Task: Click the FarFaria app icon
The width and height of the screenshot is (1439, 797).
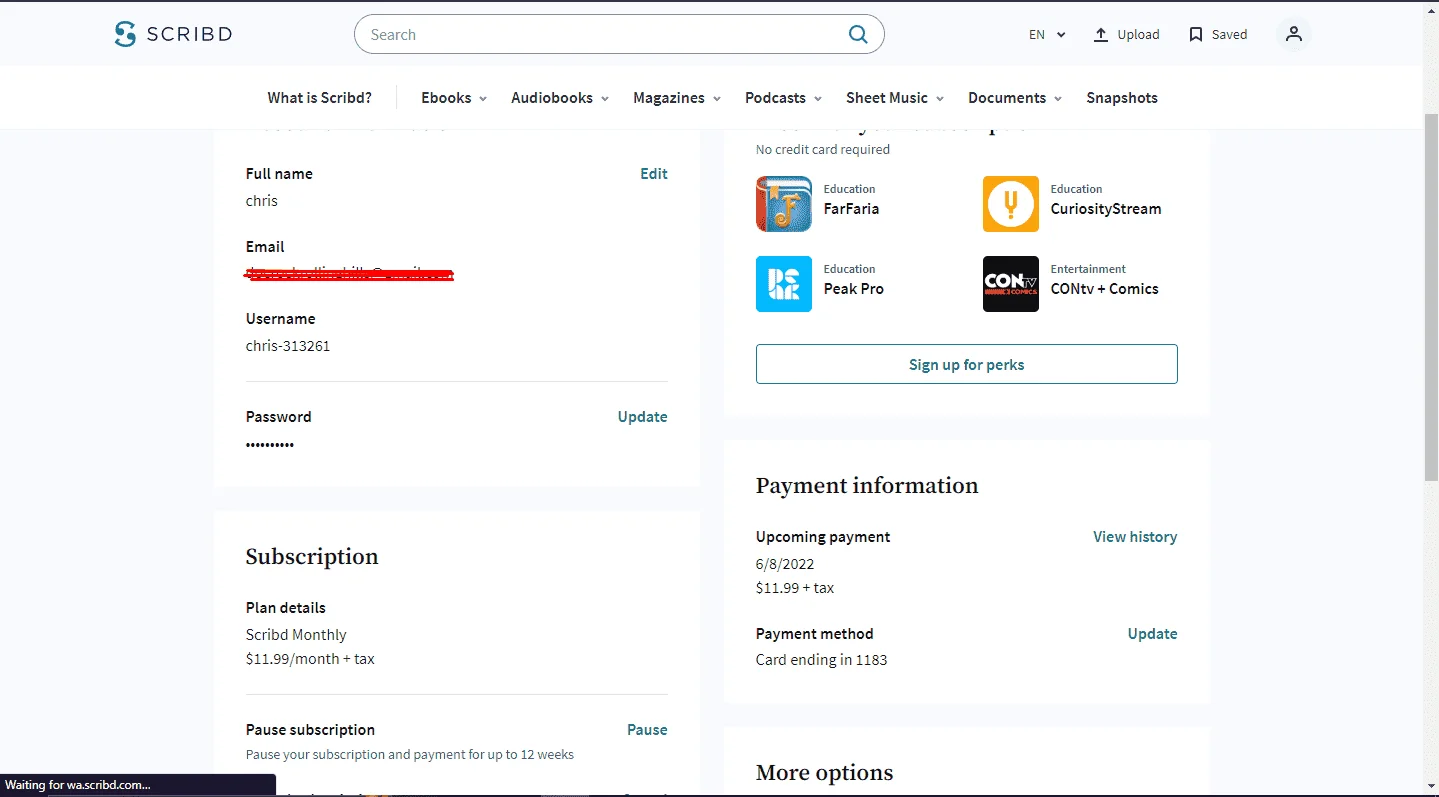Action: [x=784, y=204]
